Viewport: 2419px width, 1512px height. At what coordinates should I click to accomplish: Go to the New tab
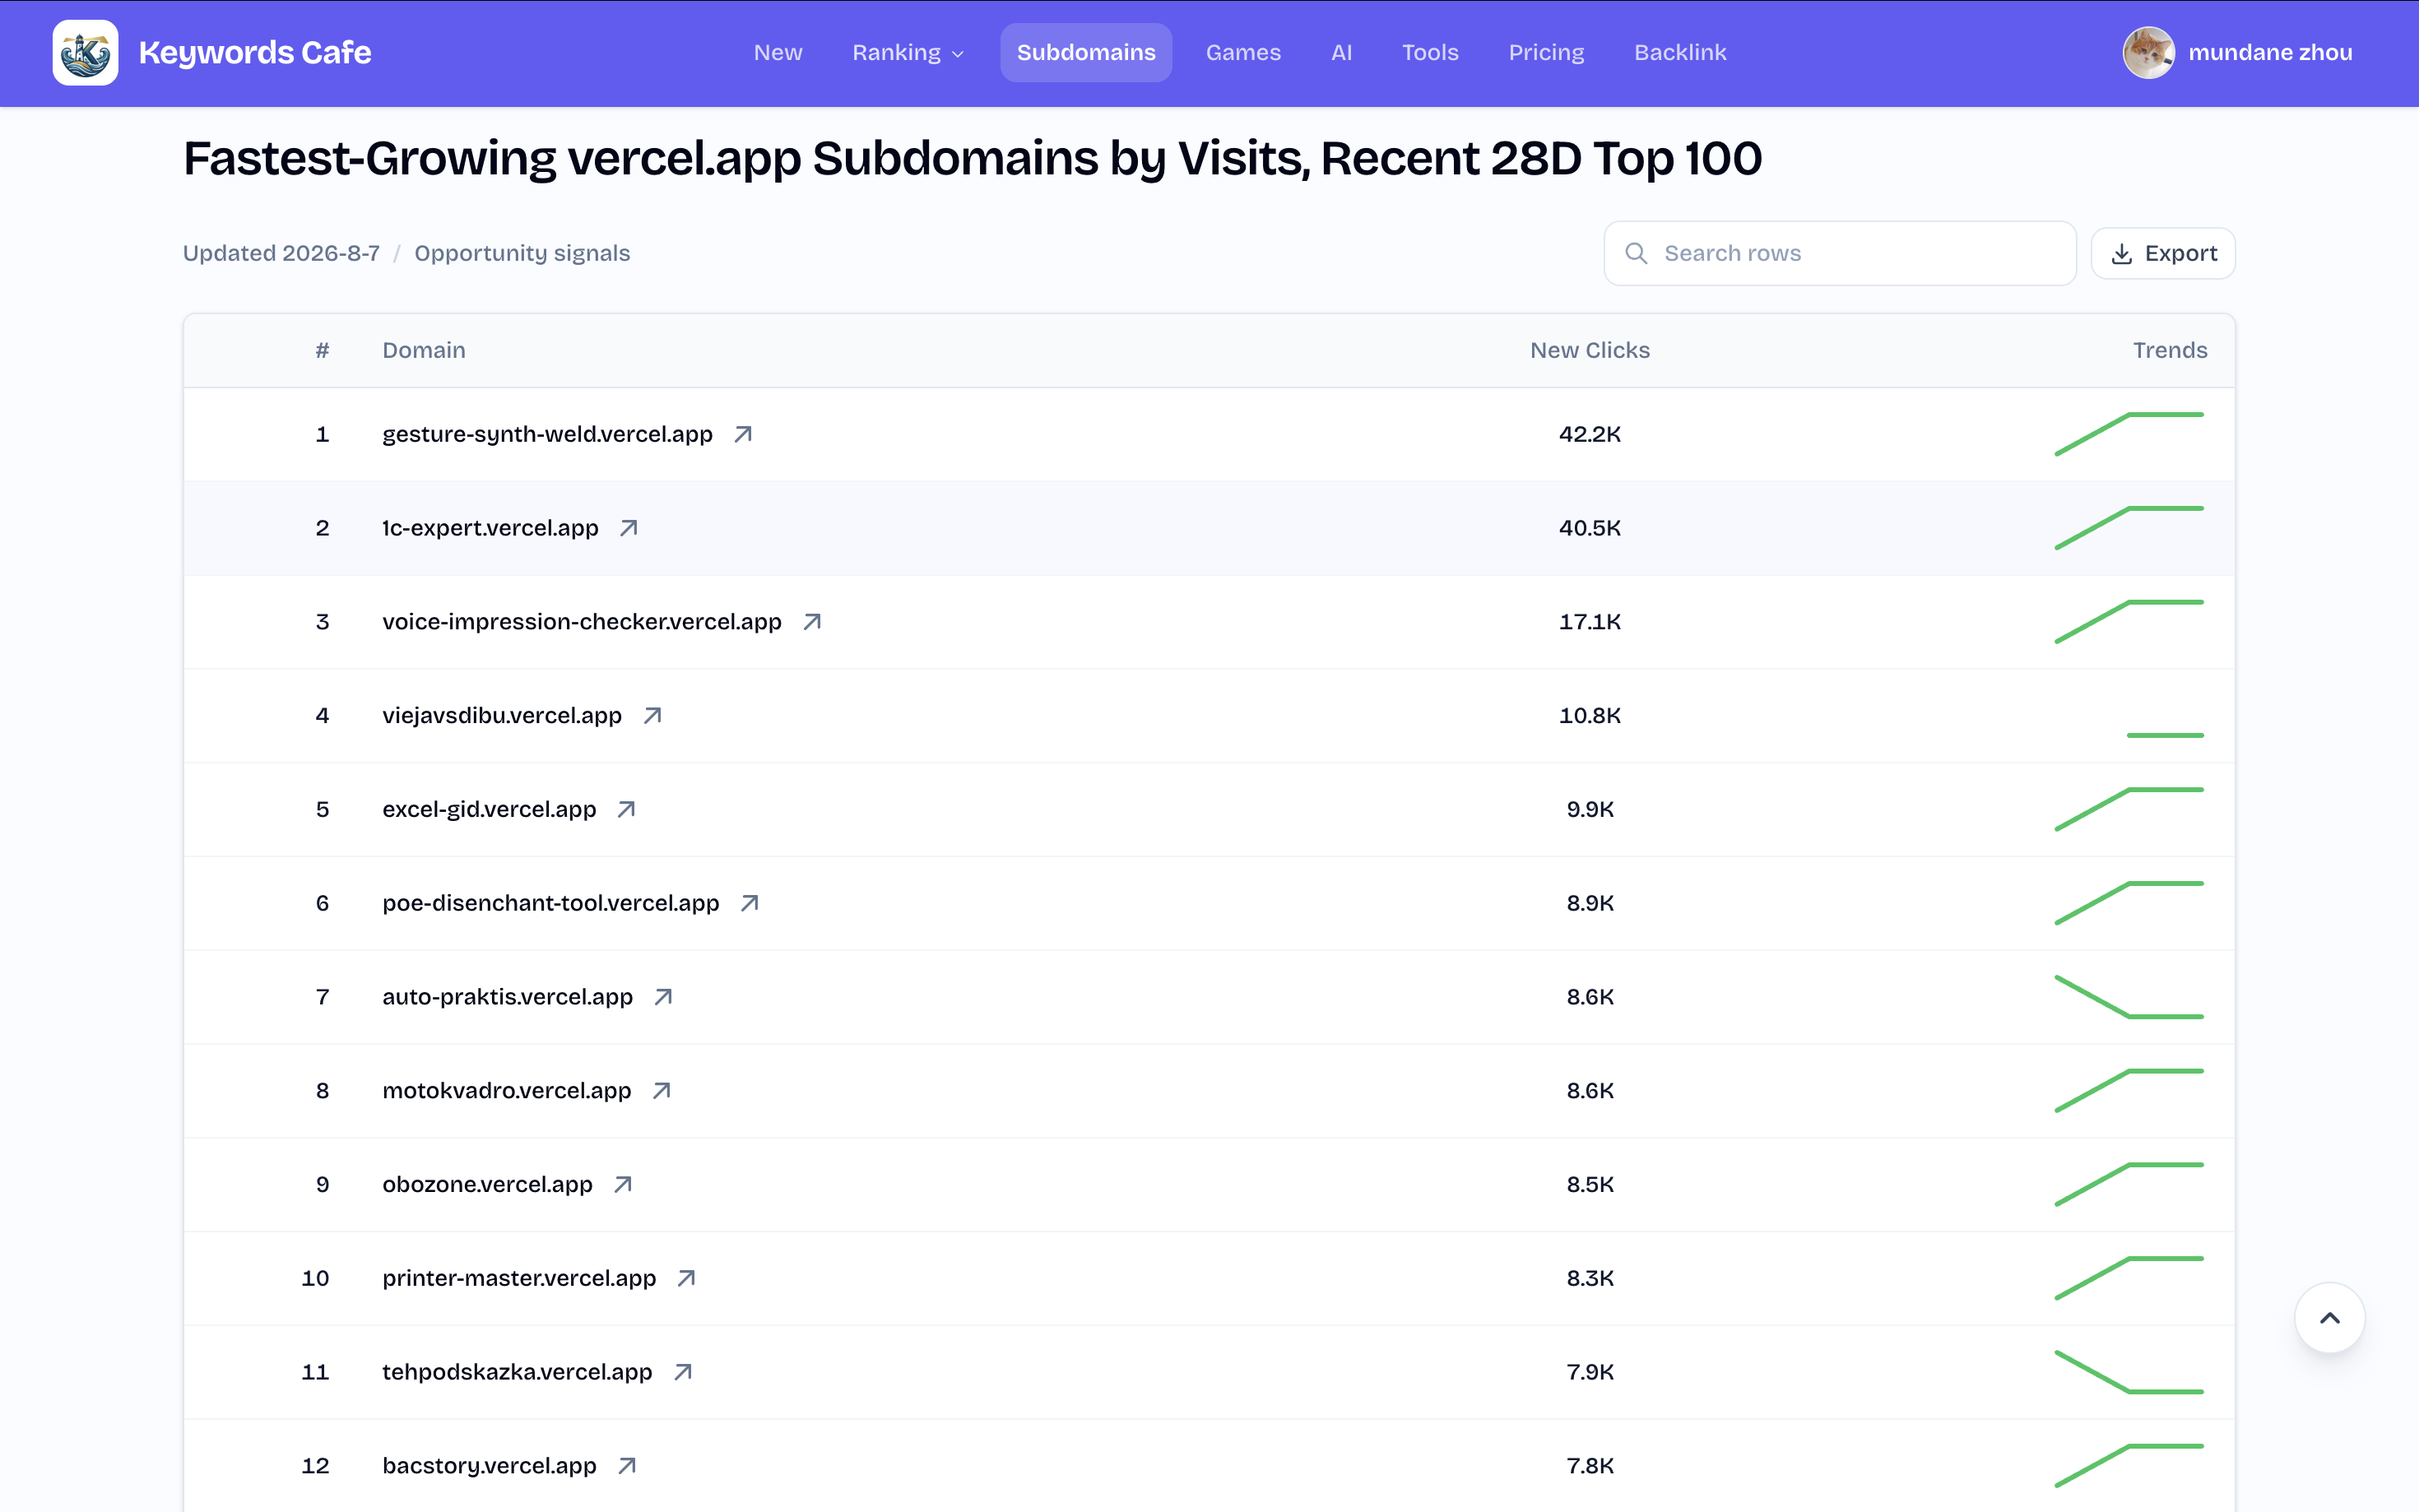778,53
